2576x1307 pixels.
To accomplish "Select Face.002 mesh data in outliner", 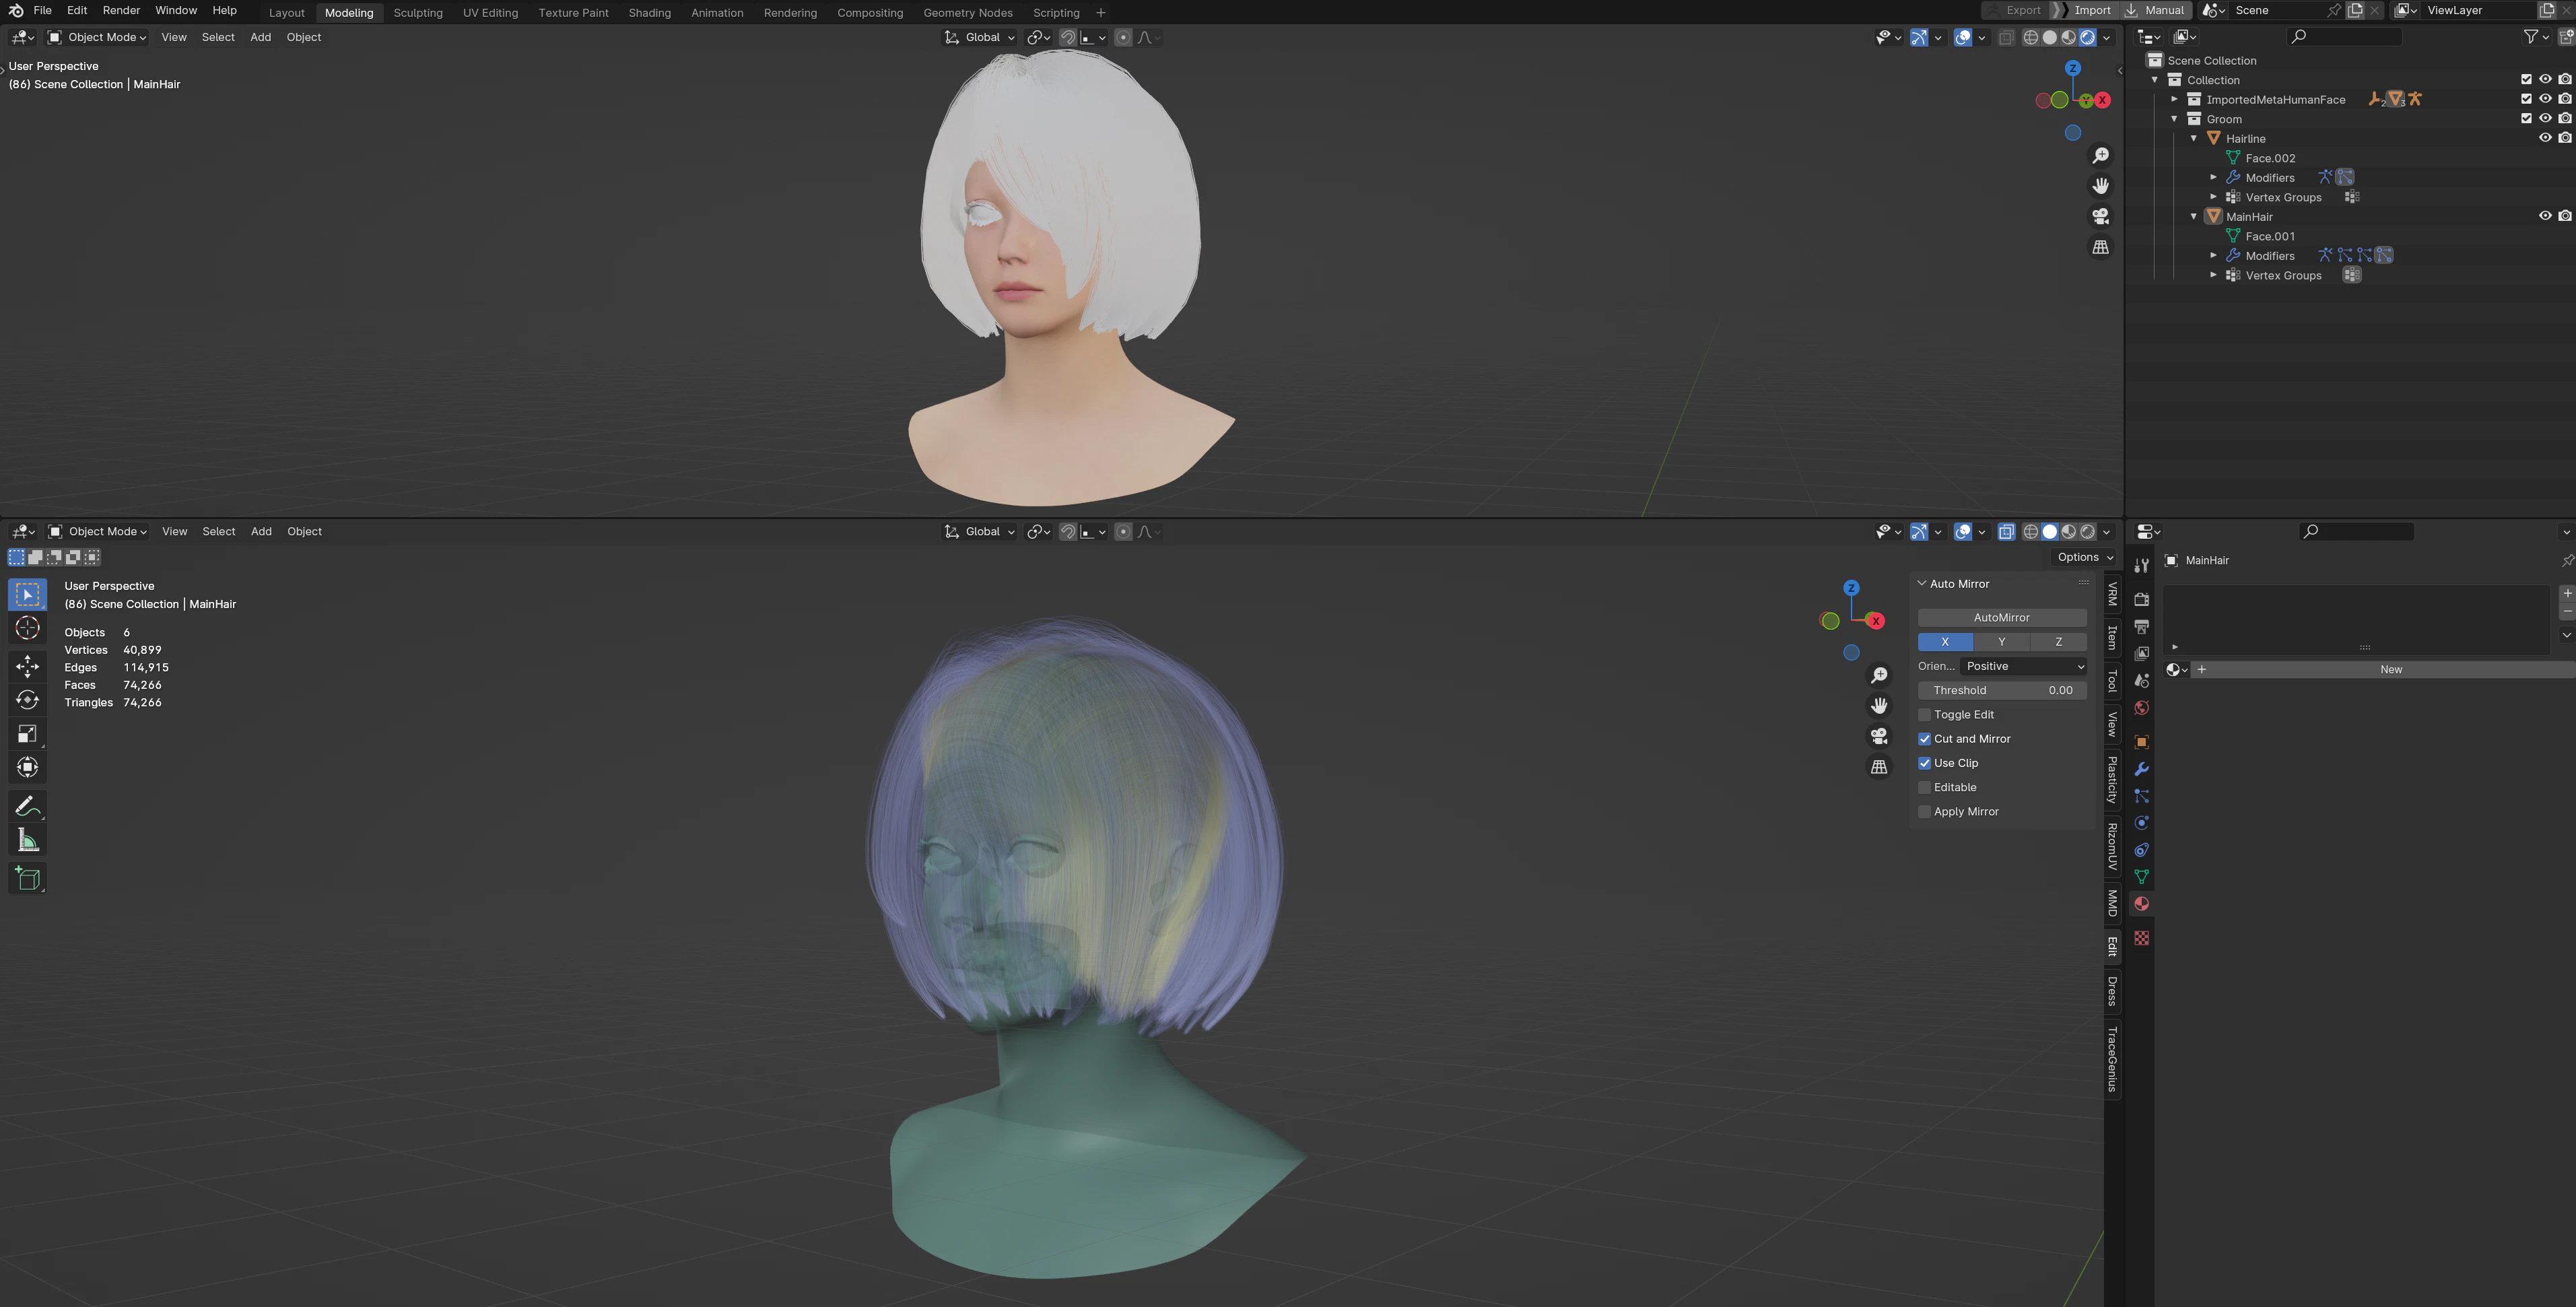I will point(2270,158).
